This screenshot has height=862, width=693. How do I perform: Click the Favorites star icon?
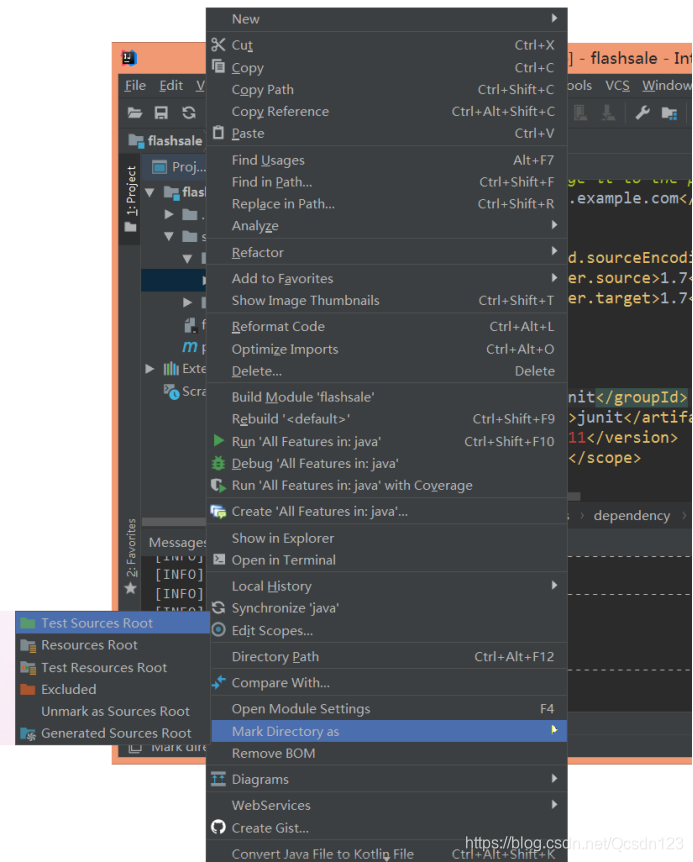(130, 588)
